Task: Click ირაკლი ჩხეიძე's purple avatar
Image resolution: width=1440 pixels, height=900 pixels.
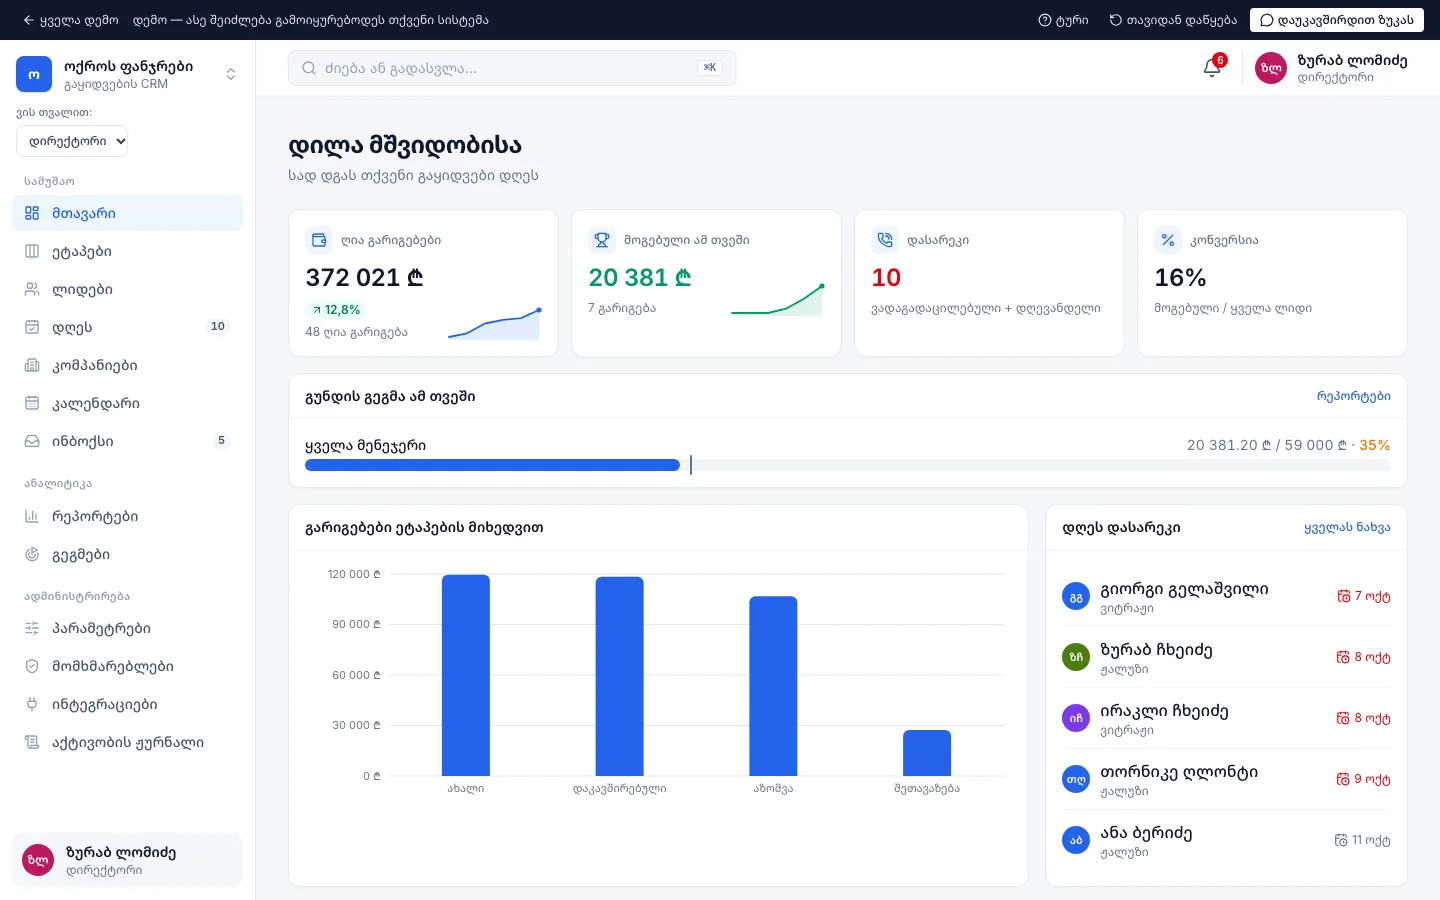Action: click(1076, 718)
